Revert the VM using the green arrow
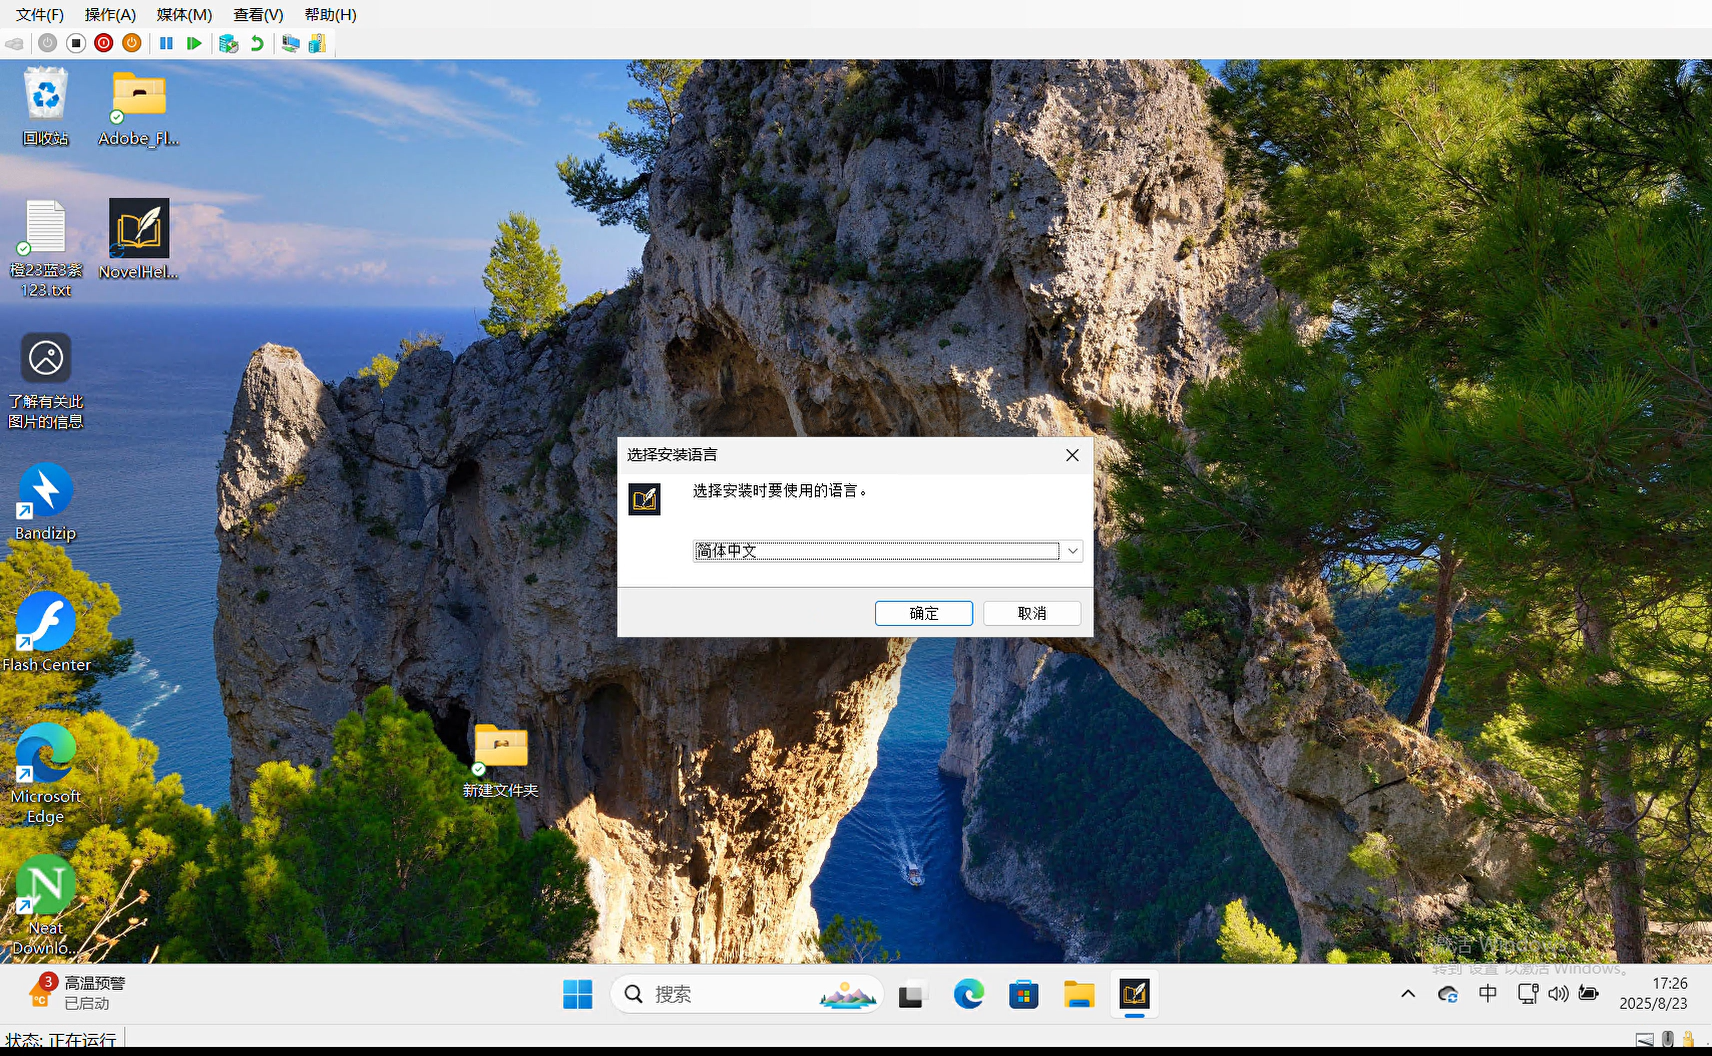The height and width of the screenshot is (1056, 1712). click(257, 43)
